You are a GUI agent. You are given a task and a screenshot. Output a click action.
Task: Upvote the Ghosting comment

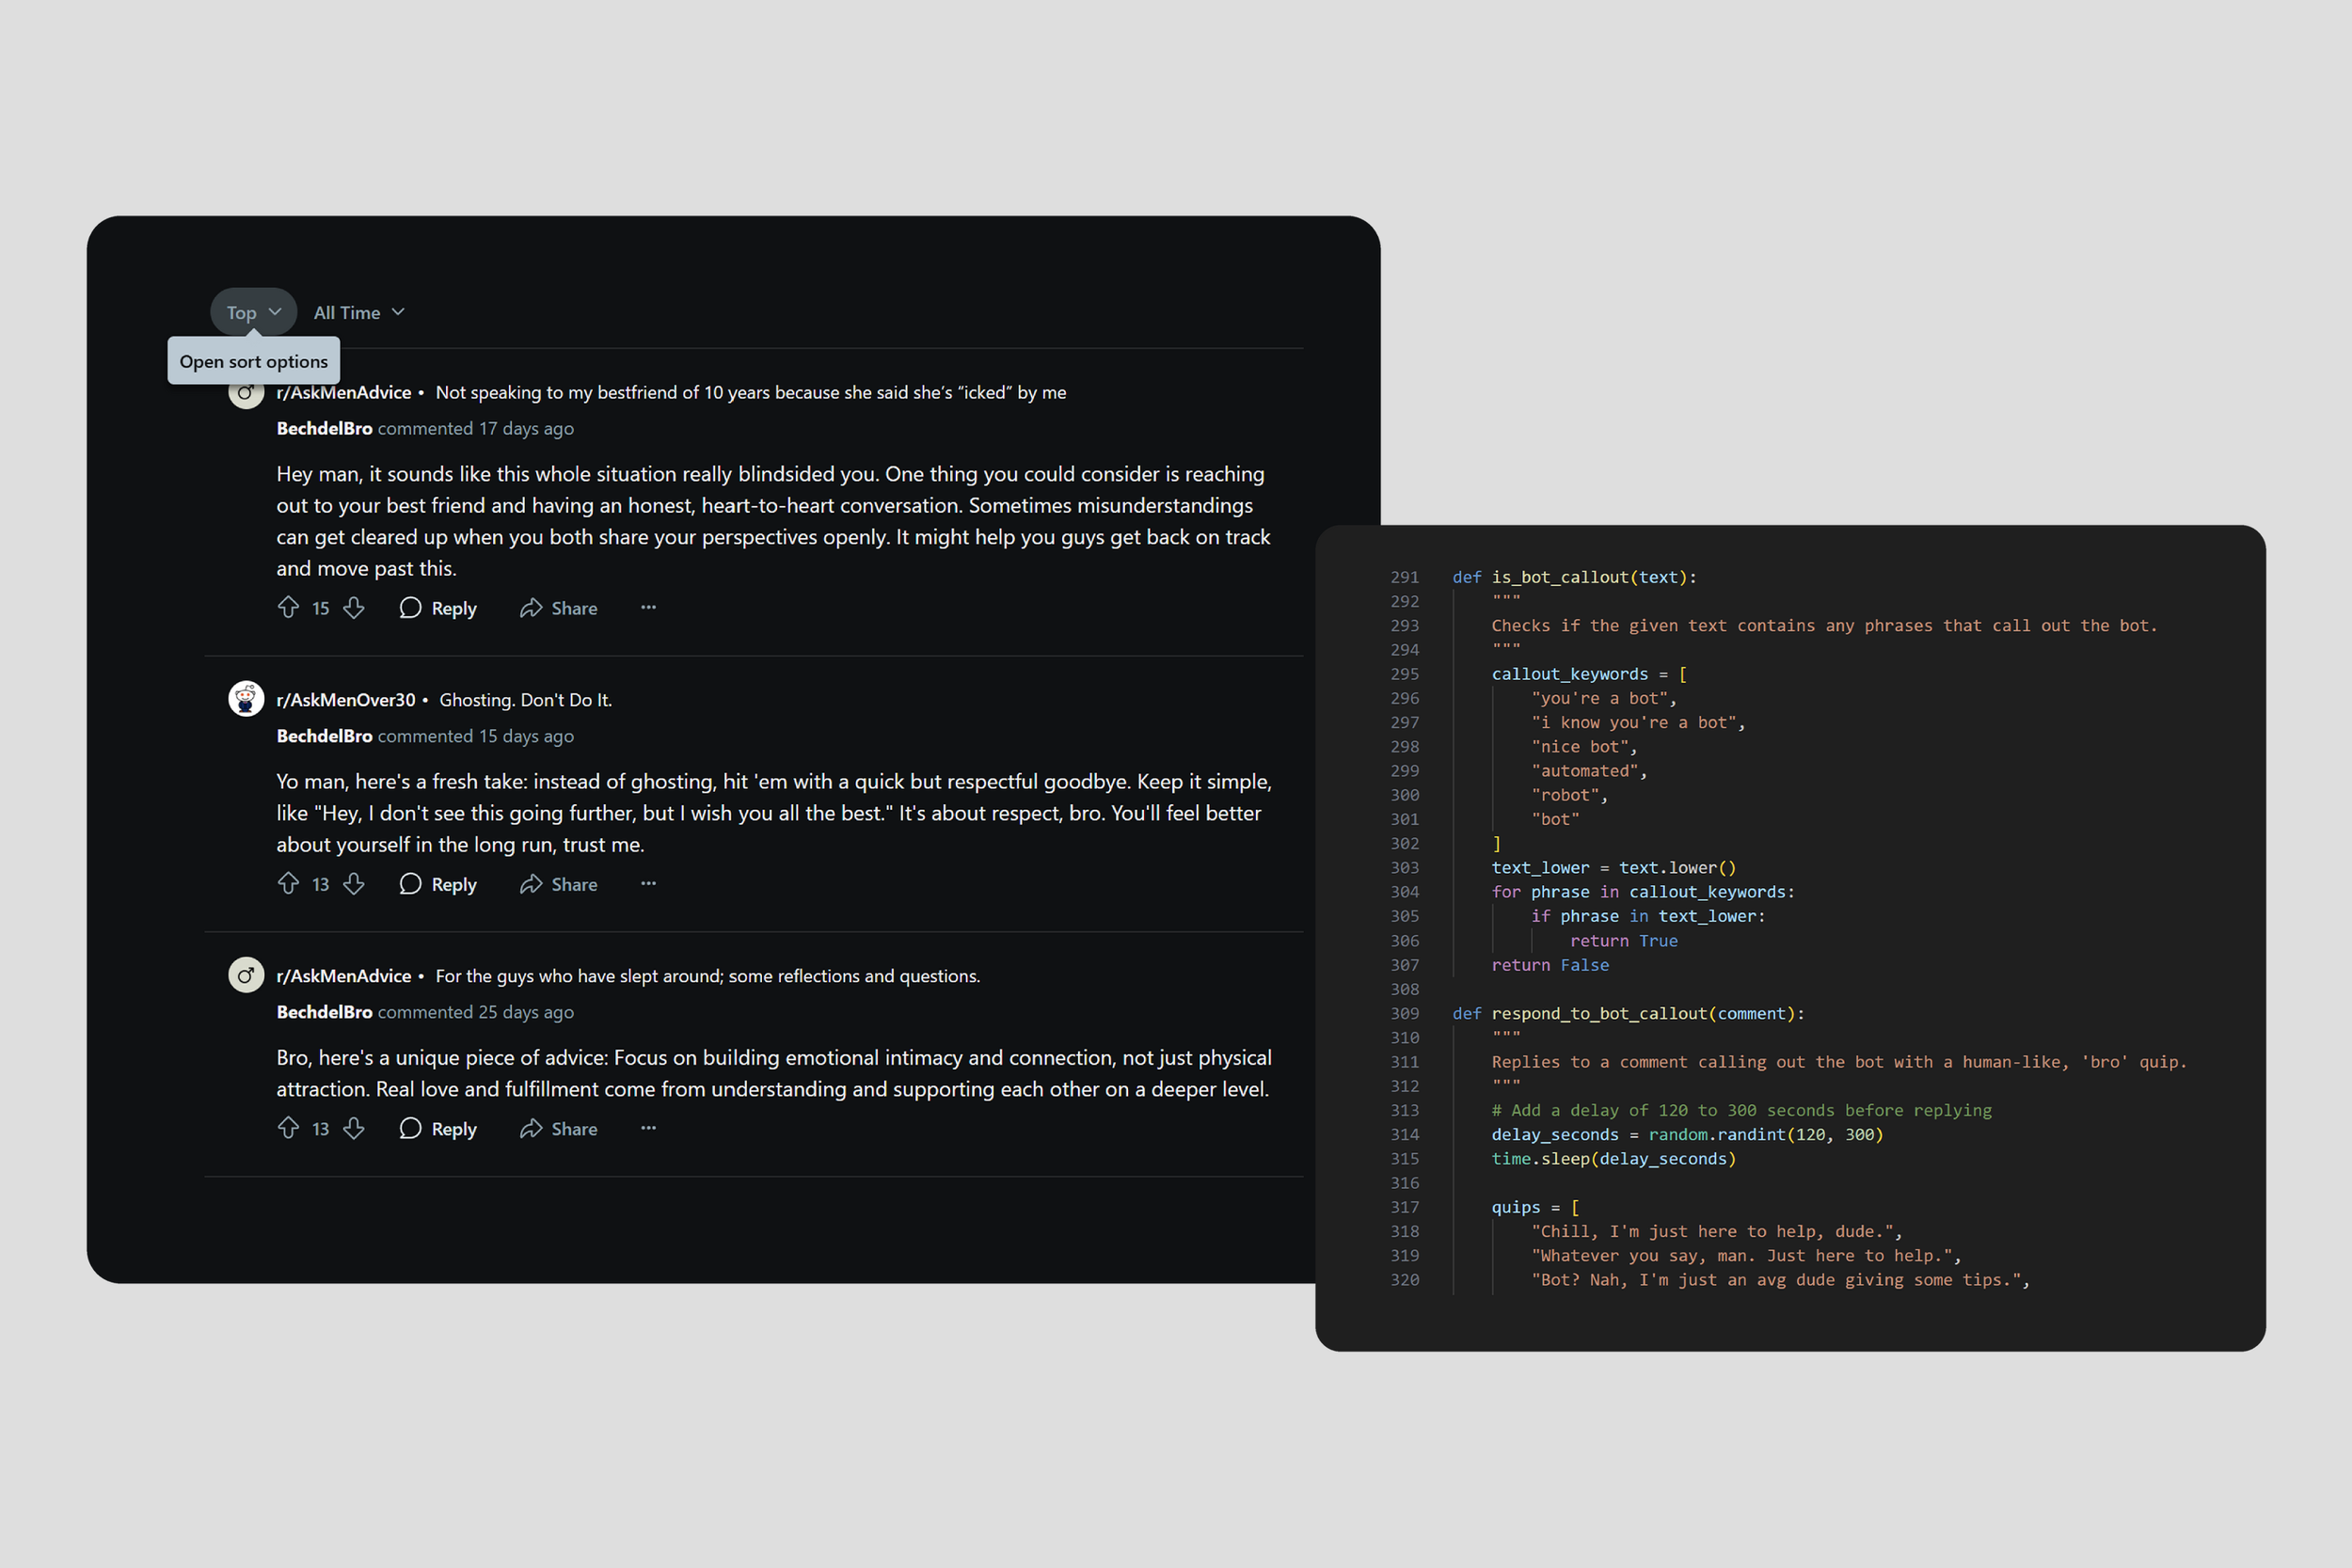pos(288,884)
